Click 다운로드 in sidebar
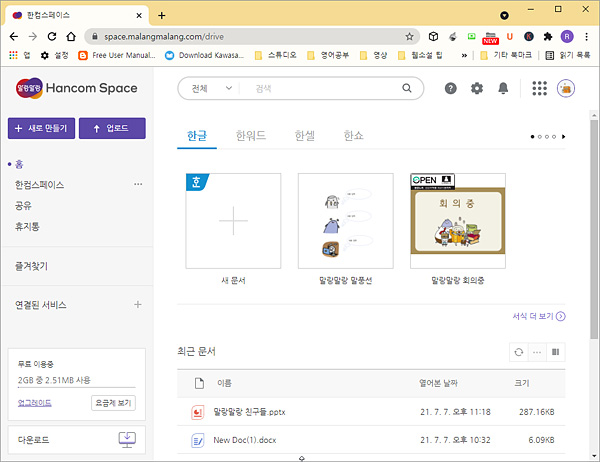The height and width of the screenshot is (462, 600). point(33,440)
